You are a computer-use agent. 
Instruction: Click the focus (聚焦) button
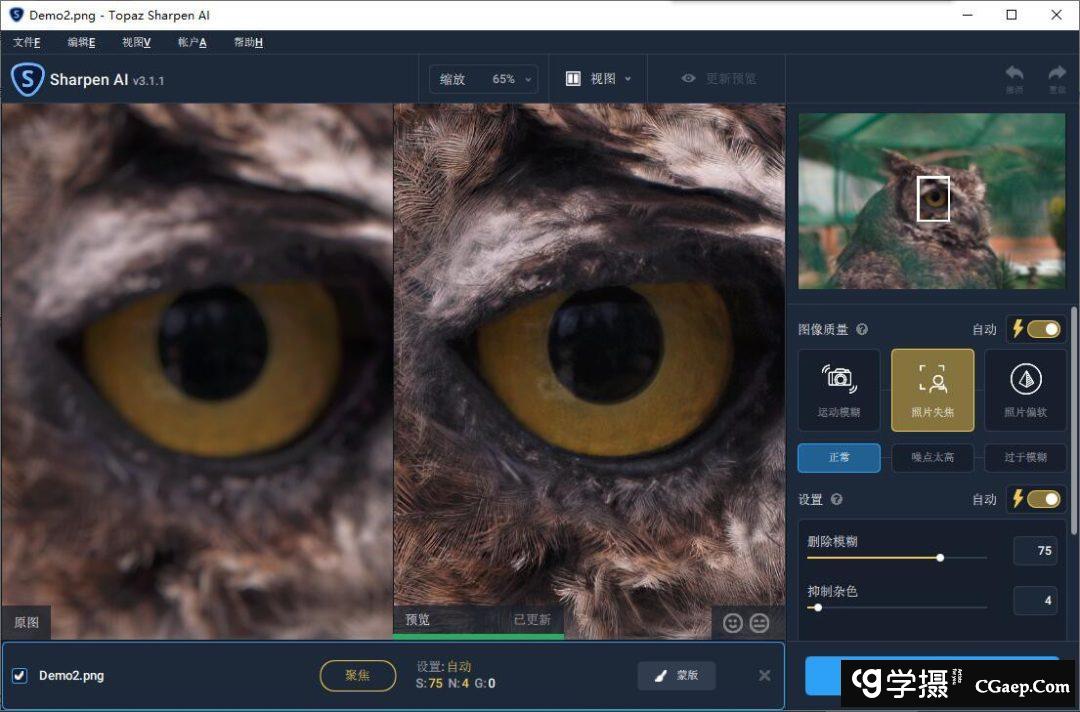tap(357, 675)
